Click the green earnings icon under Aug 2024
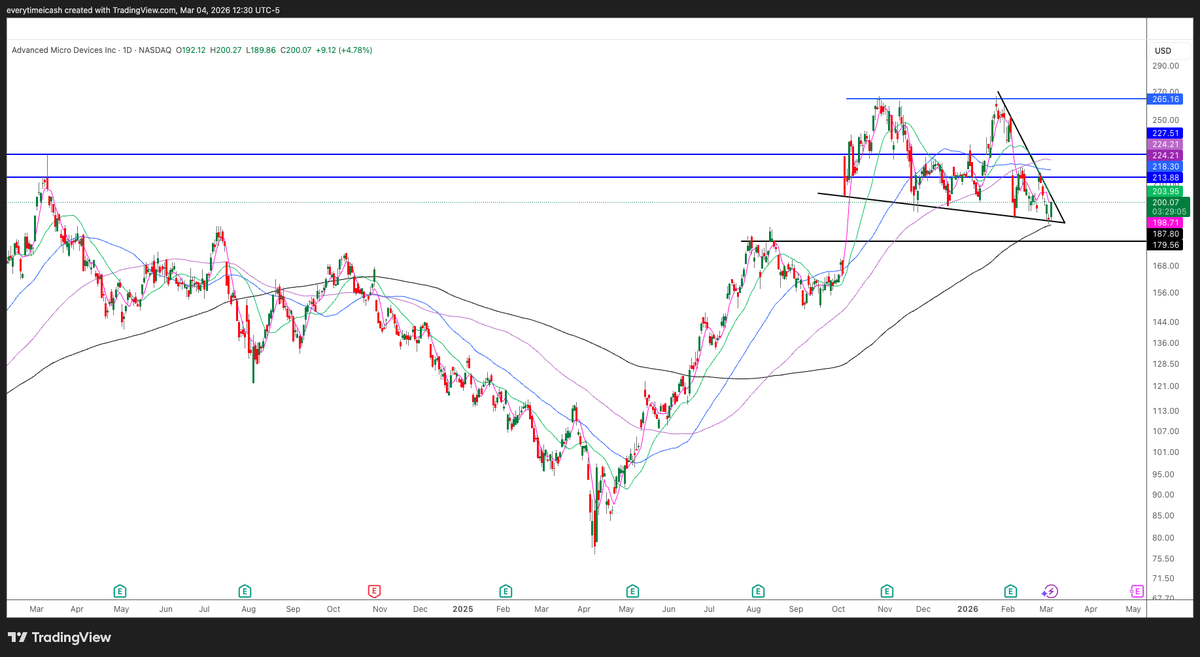Viewport: 1200px width, 657px height. click(244, 591)
